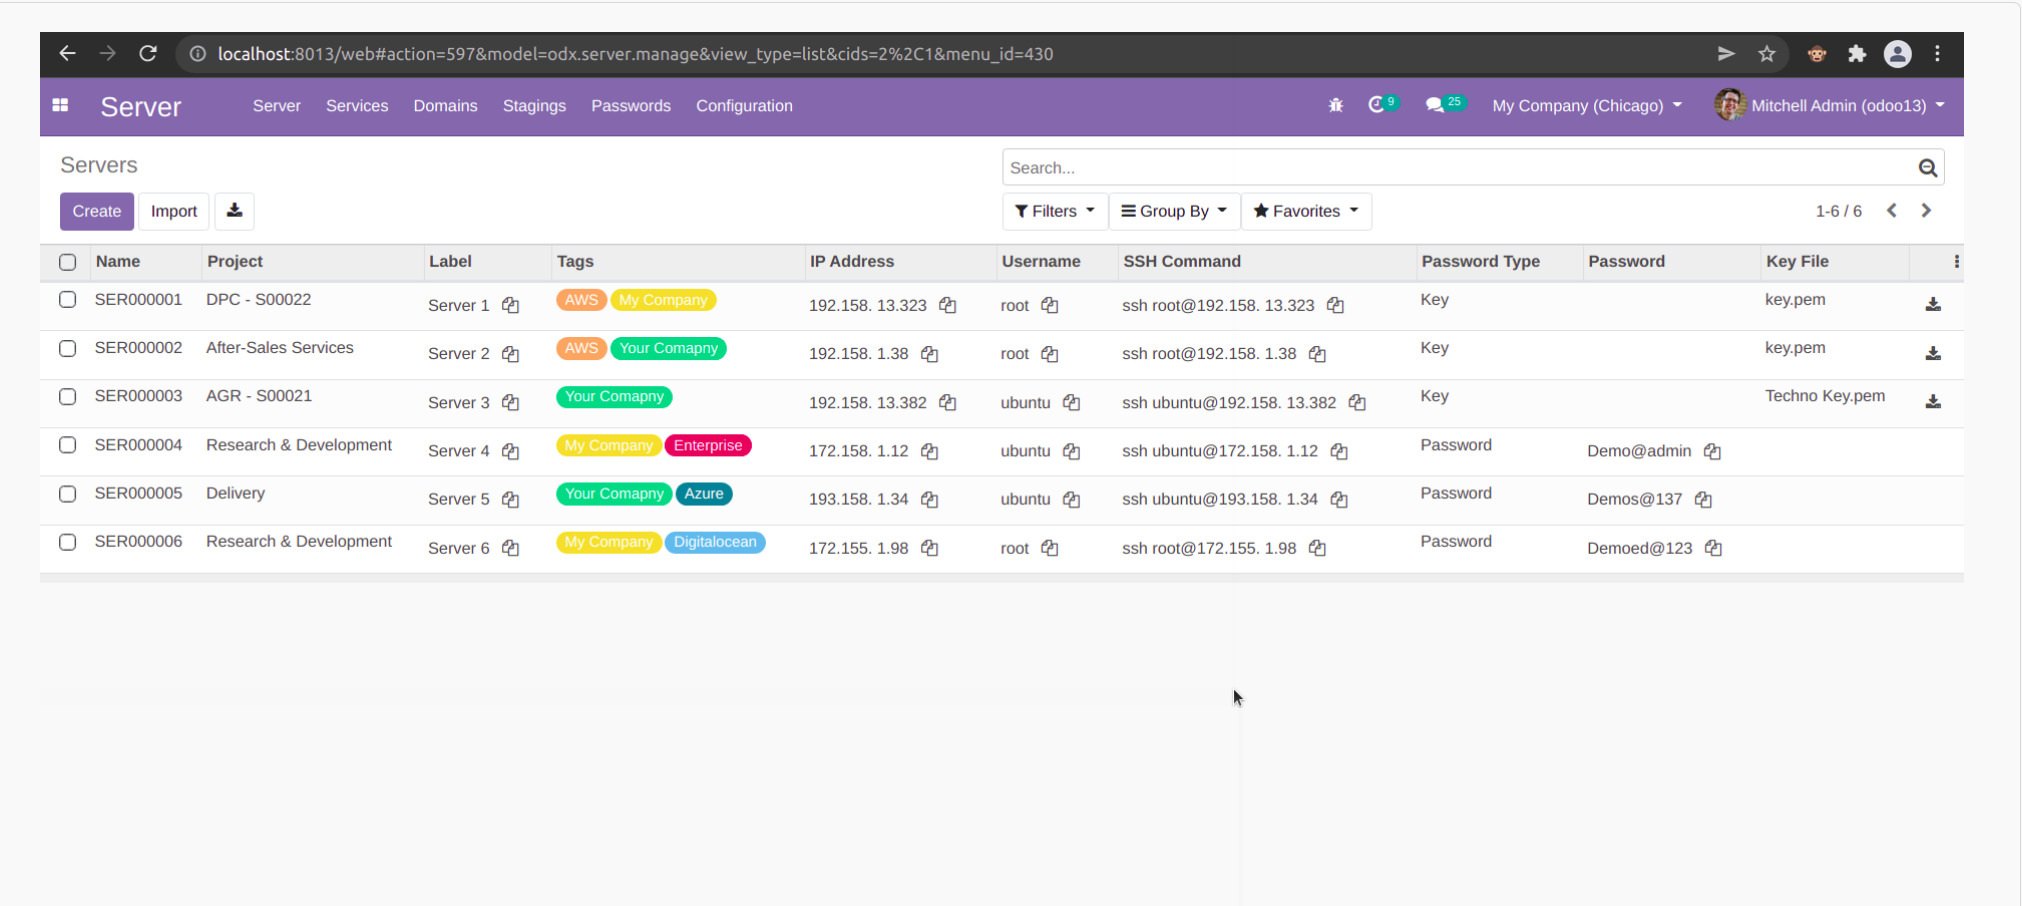Open the Filters dropdown

(1053, 211)
